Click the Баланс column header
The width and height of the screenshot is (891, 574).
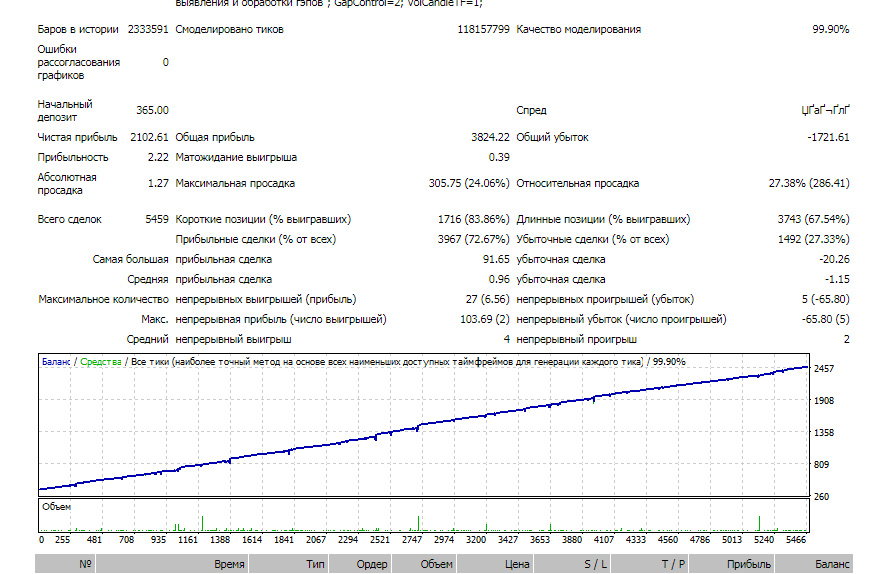point(814,564)
